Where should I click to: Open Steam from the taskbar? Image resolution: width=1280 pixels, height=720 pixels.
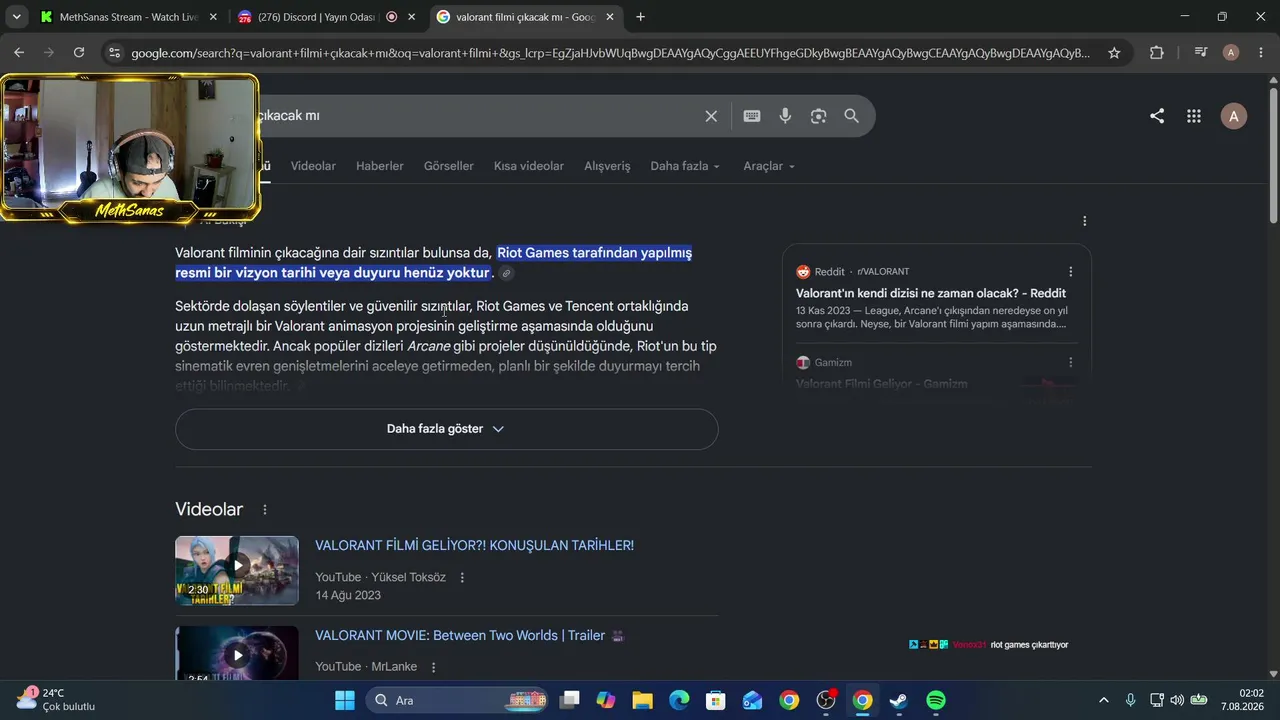899,700
